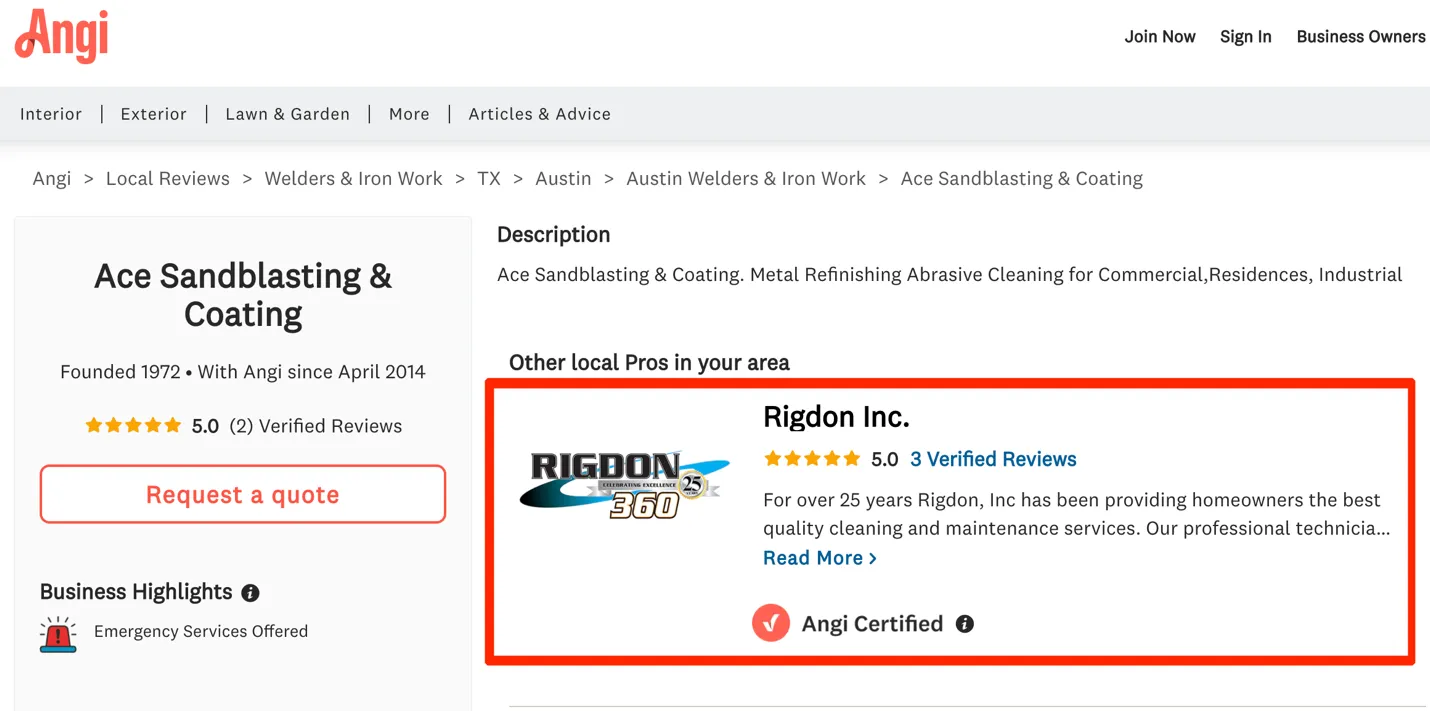Viewport: 1430px width, 711px height.
Task: Go to Articles & Advice
Action: point(539,114)
